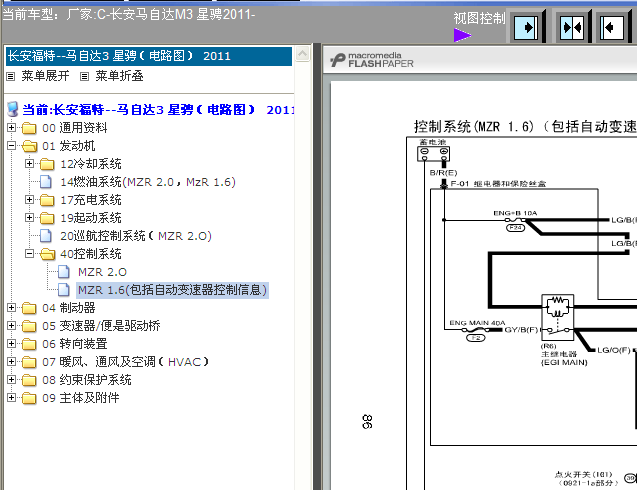Select the 12冷却系统 label
This screenshot has width=637, height=490.
coord(91,164)
